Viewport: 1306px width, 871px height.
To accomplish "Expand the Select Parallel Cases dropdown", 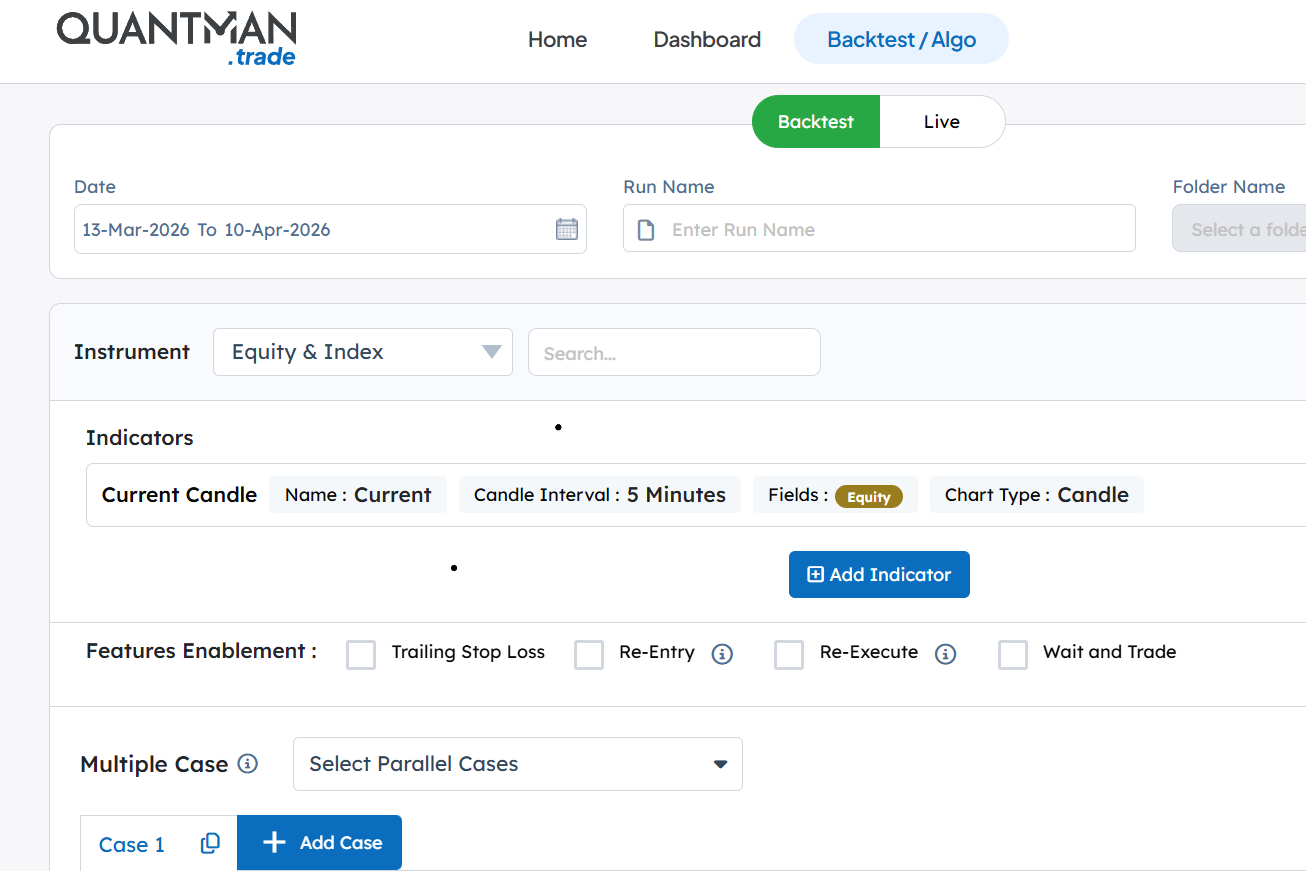I will tap(517, 764).
